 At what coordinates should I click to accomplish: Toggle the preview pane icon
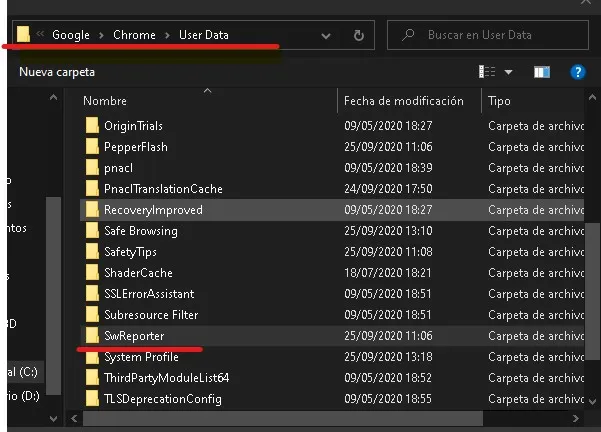click(541, 72)
